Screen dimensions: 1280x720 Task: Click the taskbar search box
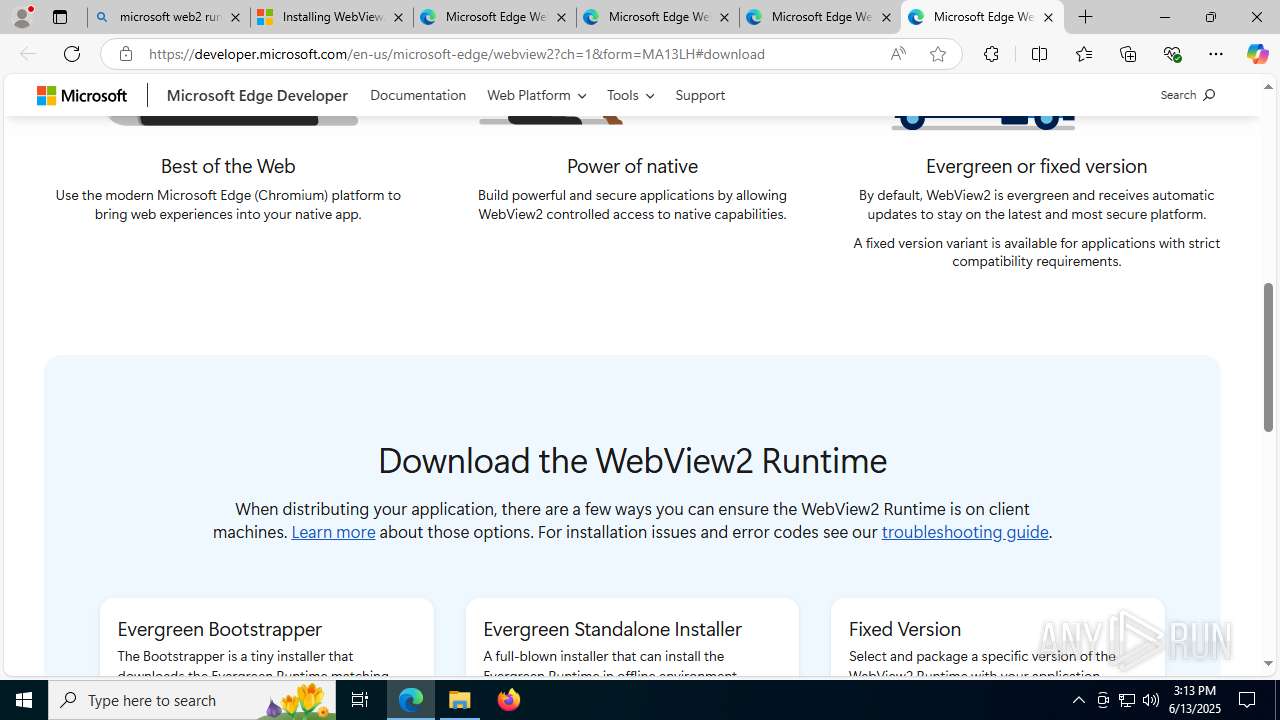192,700
